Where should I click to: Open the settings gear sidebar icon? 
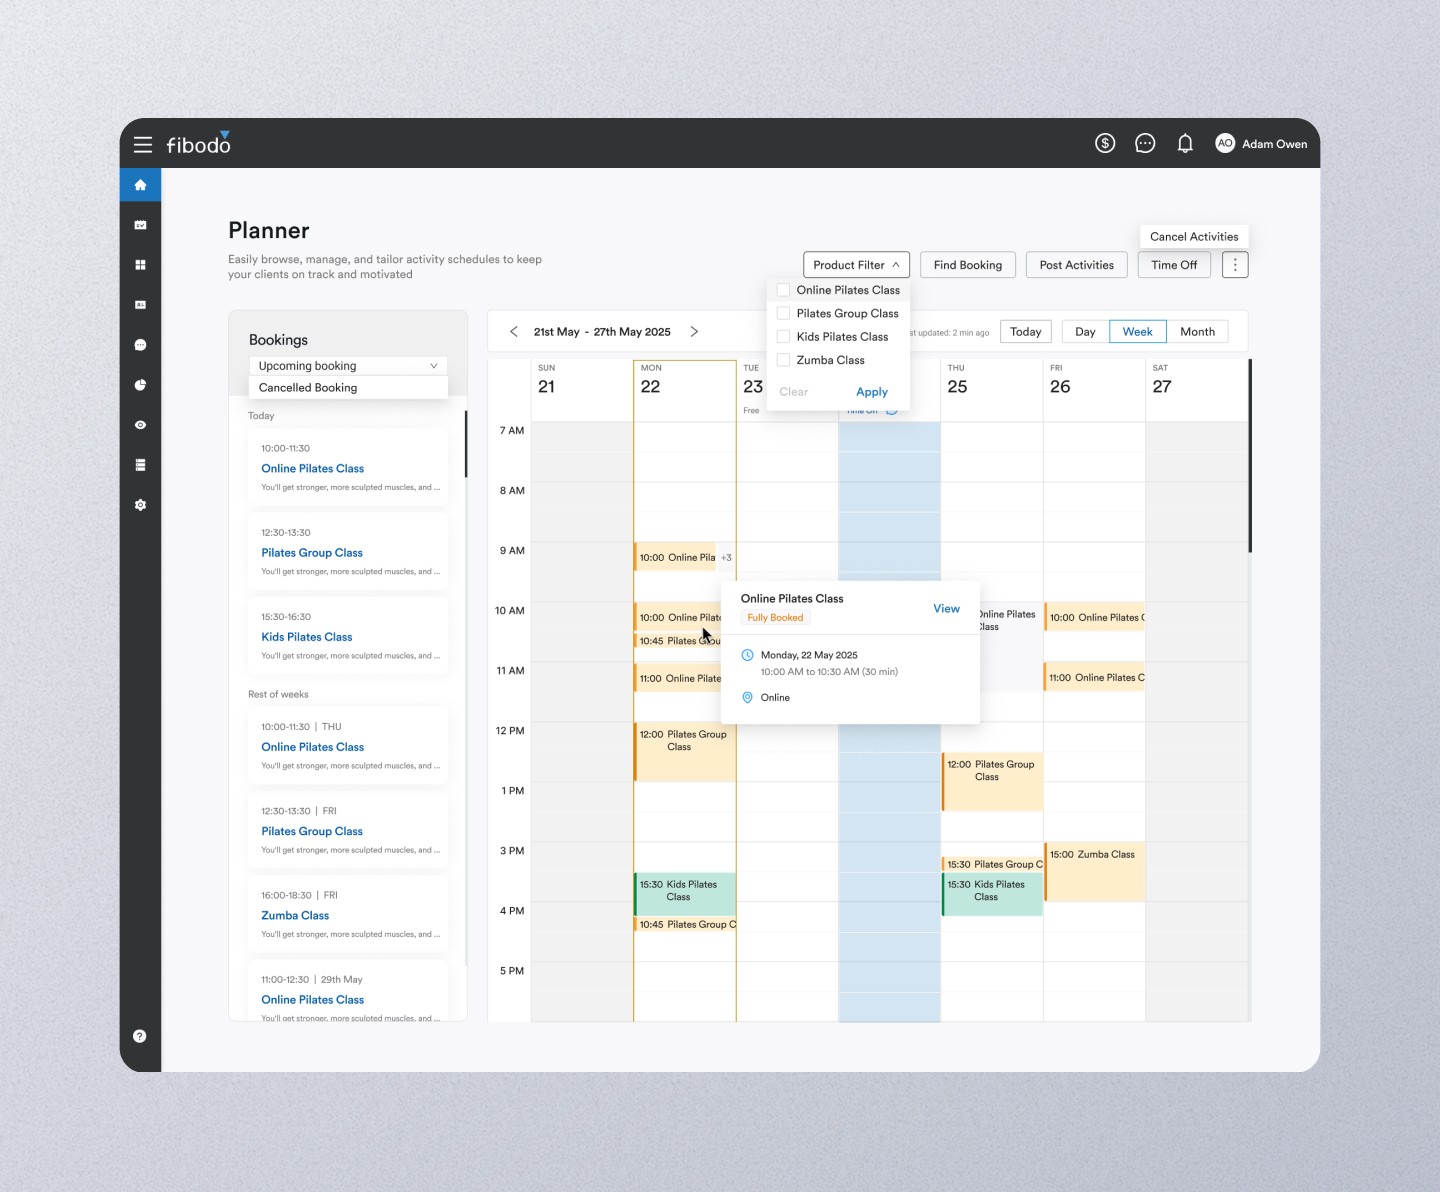coord(140,505)
